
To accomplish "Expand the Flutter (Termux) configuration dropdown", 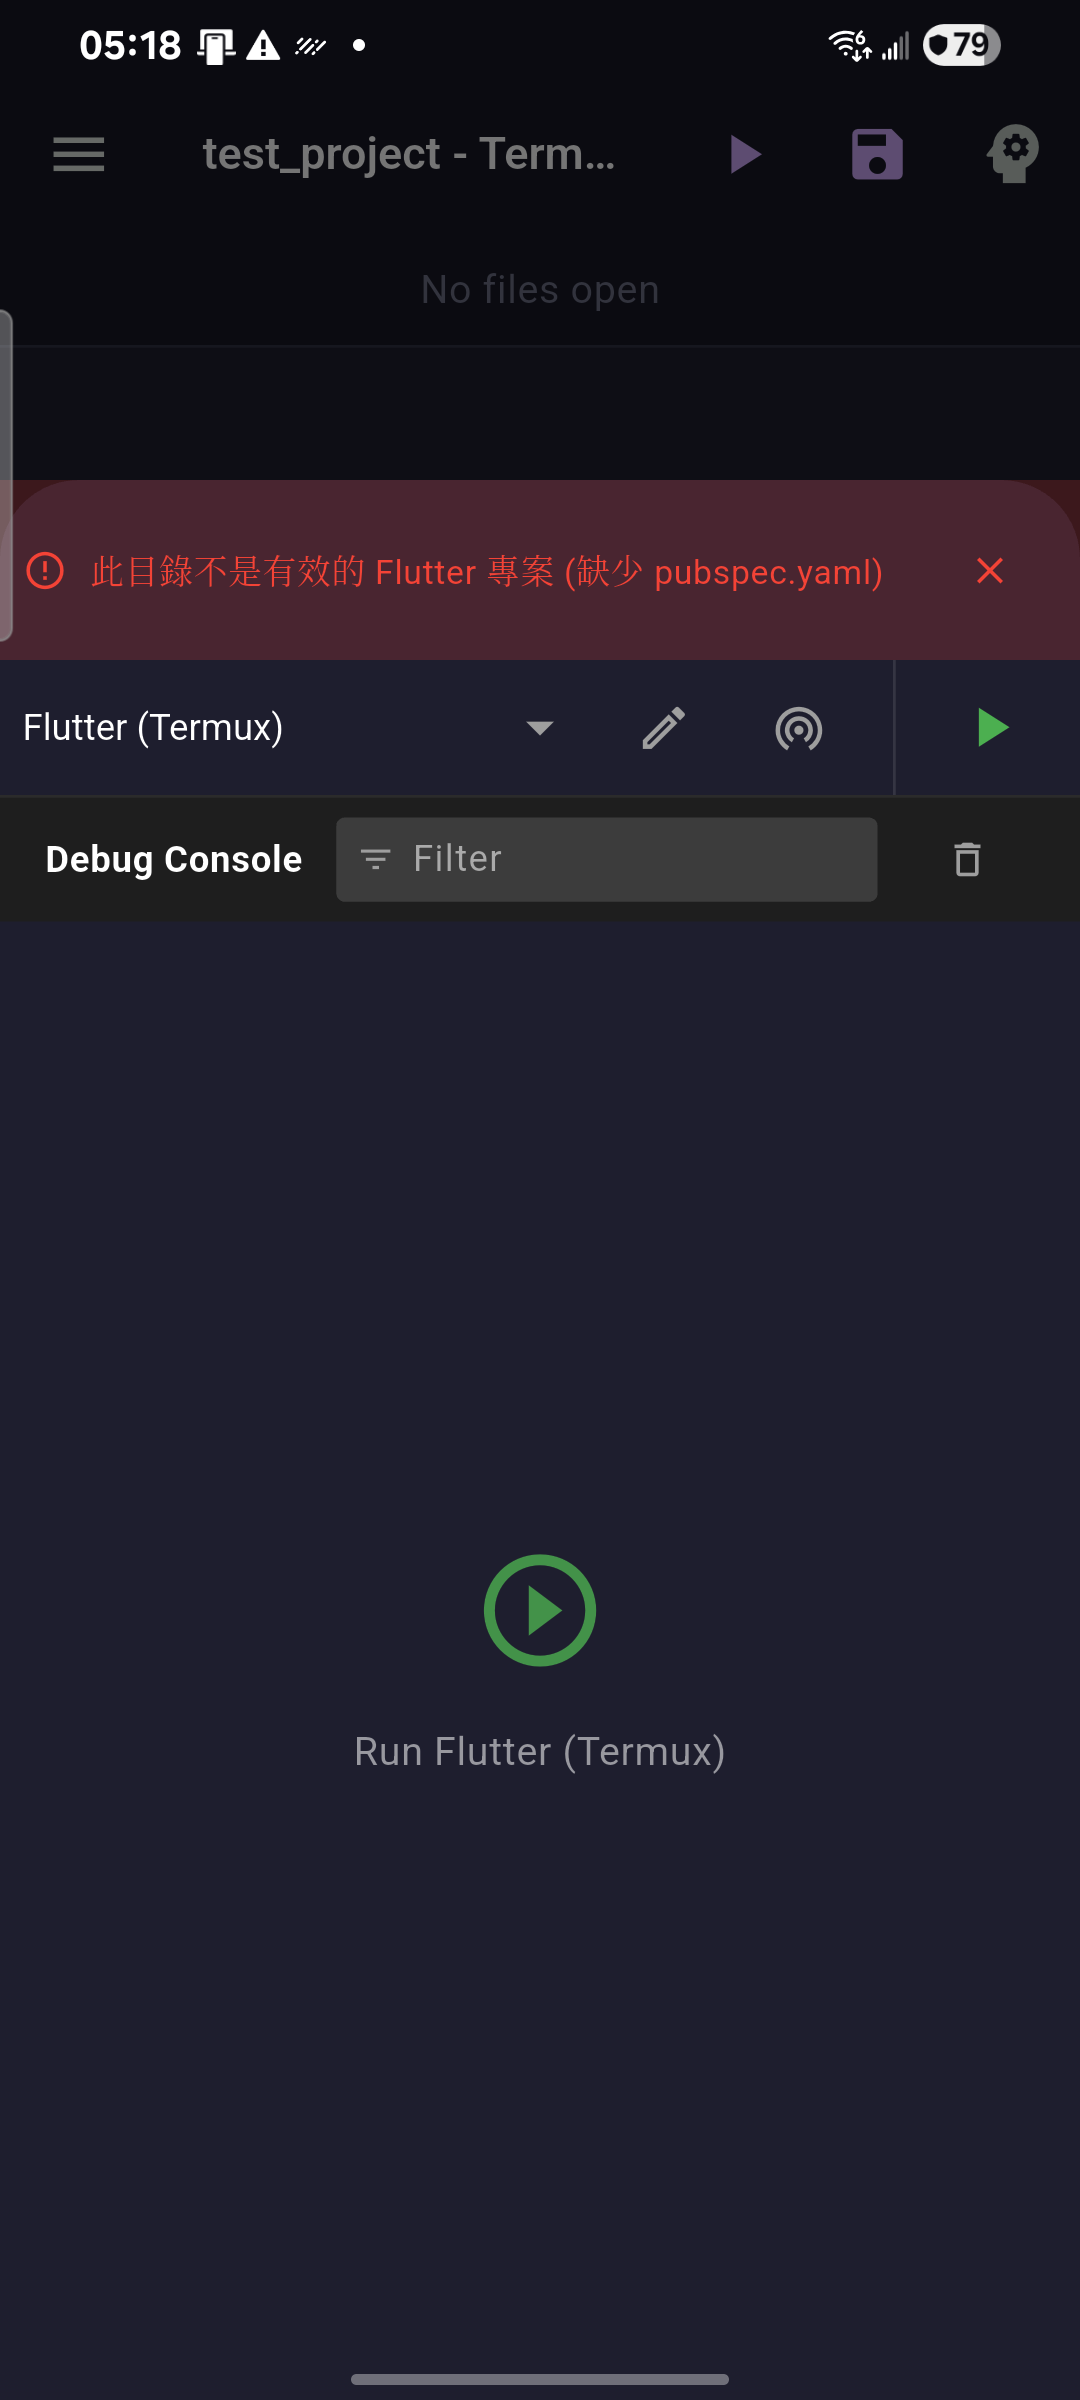I will [539, 728].
